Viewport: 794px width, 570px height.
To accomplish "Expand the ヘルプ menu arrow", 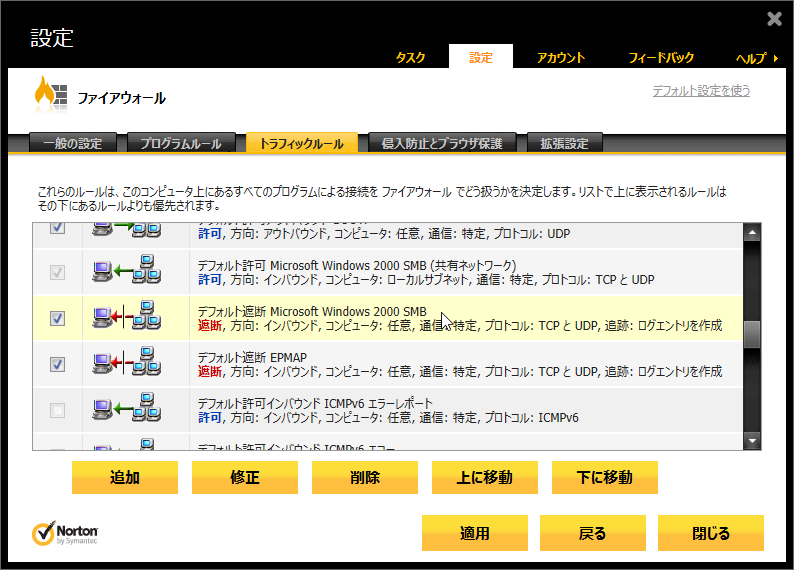I will coord(776,58).
